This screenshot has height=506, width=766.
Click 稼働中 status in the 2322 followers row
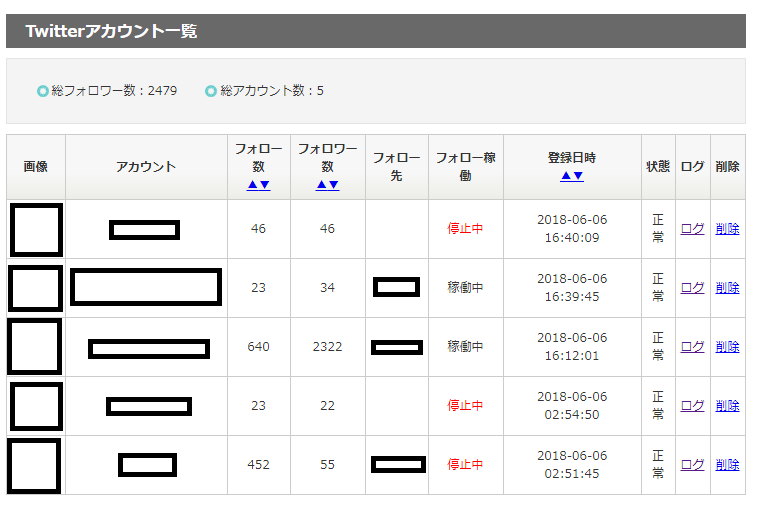465,347
